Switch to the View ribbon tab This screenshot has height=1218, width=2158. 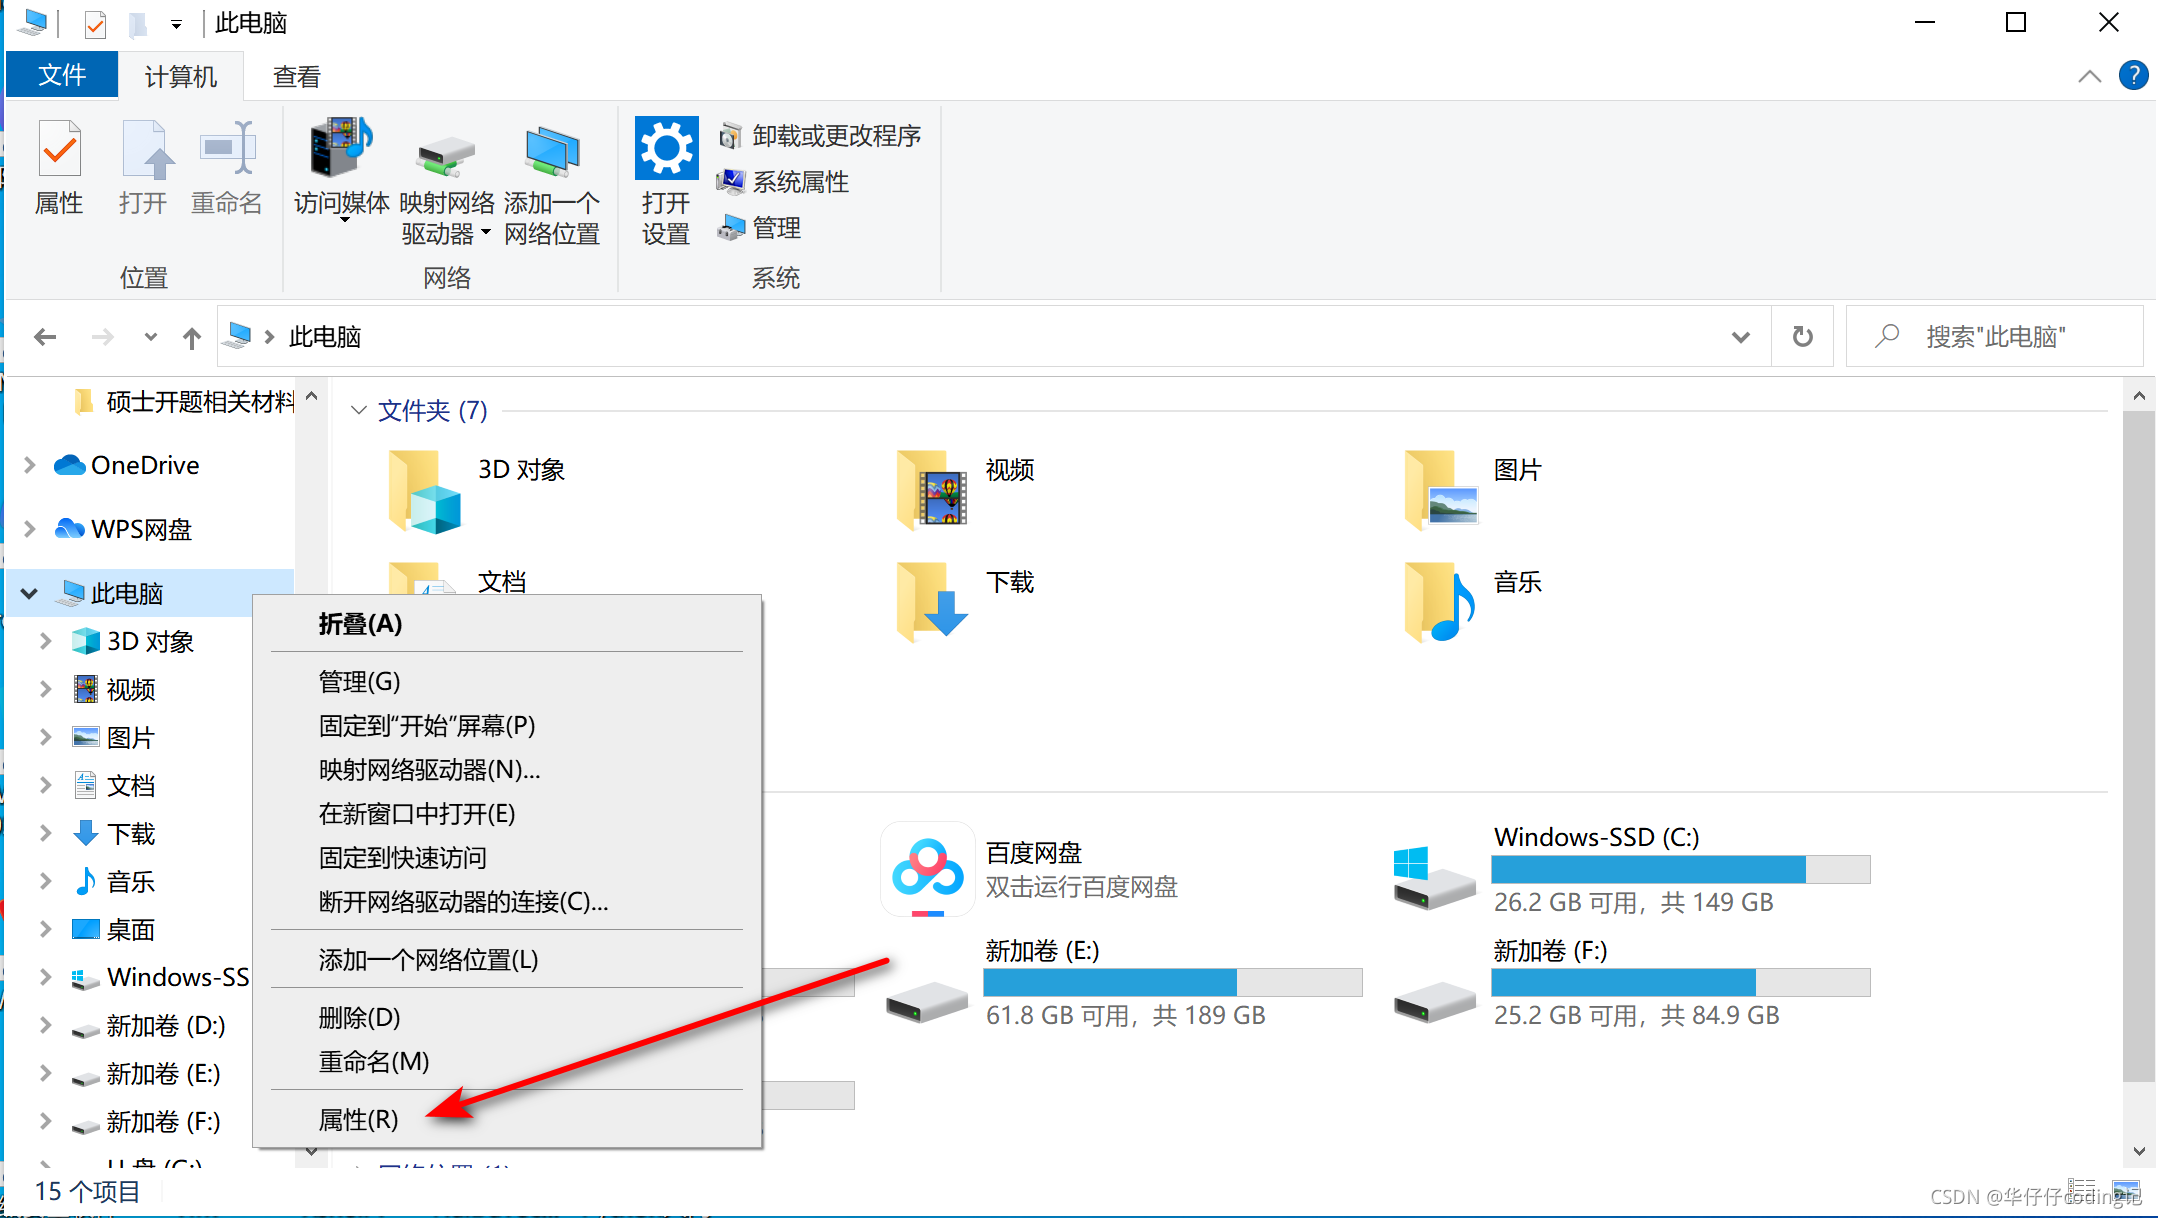[x=296, y=77]
